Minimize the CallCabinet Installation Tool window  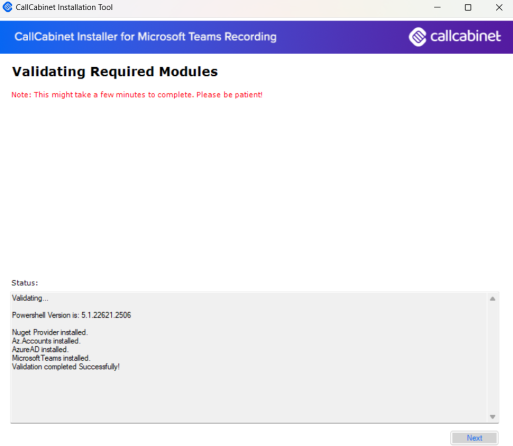coord(437,7)
